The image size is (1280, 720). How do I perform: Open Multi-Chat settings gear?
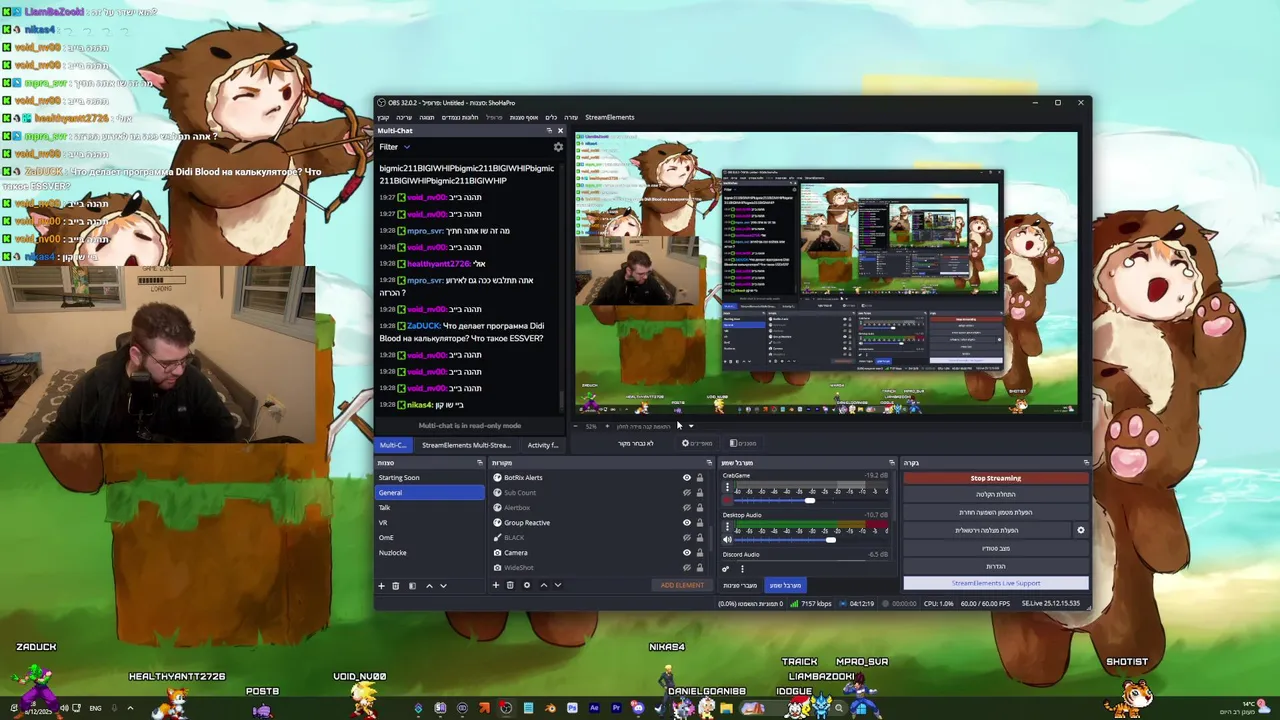pyautogui.click(x=558, y=147)
